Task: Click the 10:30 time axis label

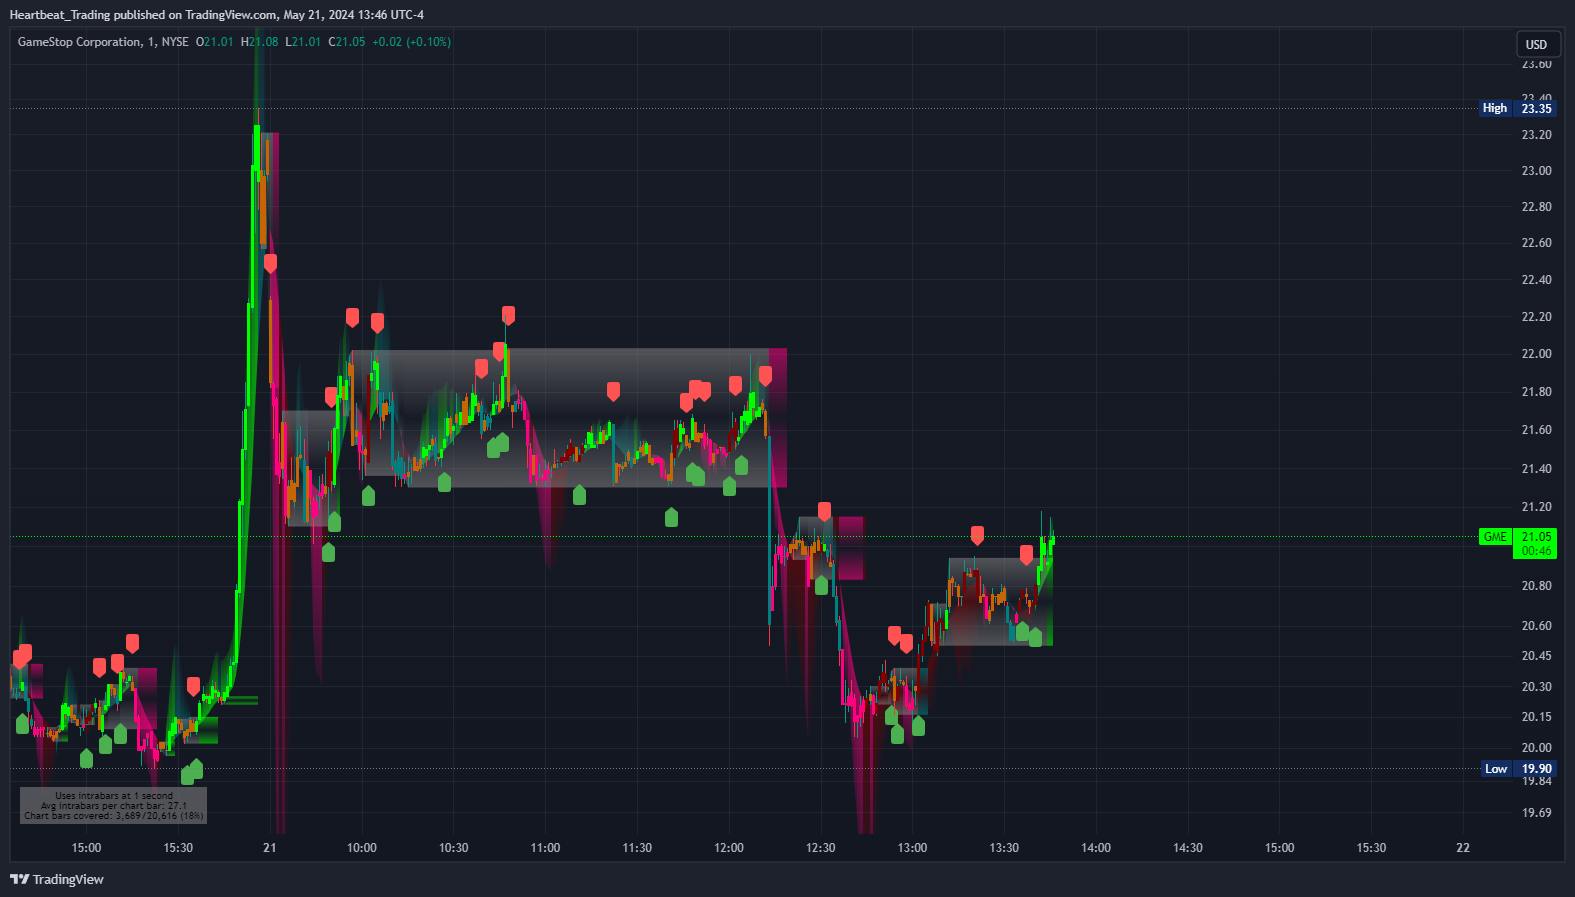Action: pyautogui.click(x=453, y=848)
